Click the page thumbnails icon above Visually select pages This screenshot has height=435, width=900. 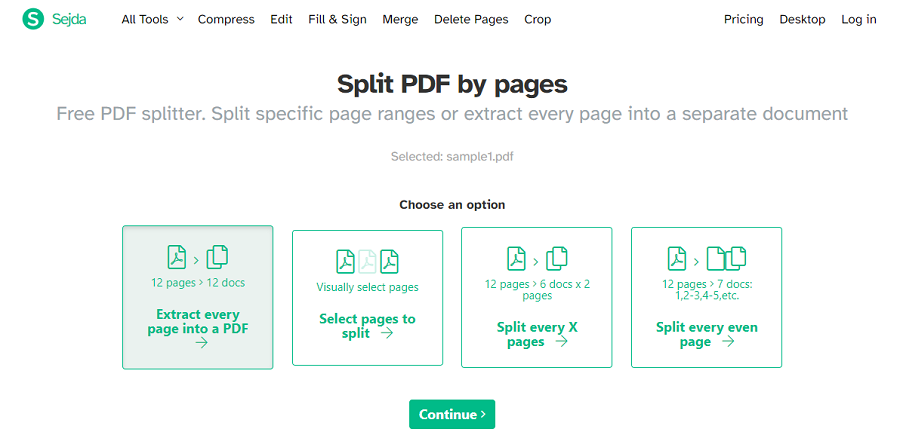click(x=367, y=261)
